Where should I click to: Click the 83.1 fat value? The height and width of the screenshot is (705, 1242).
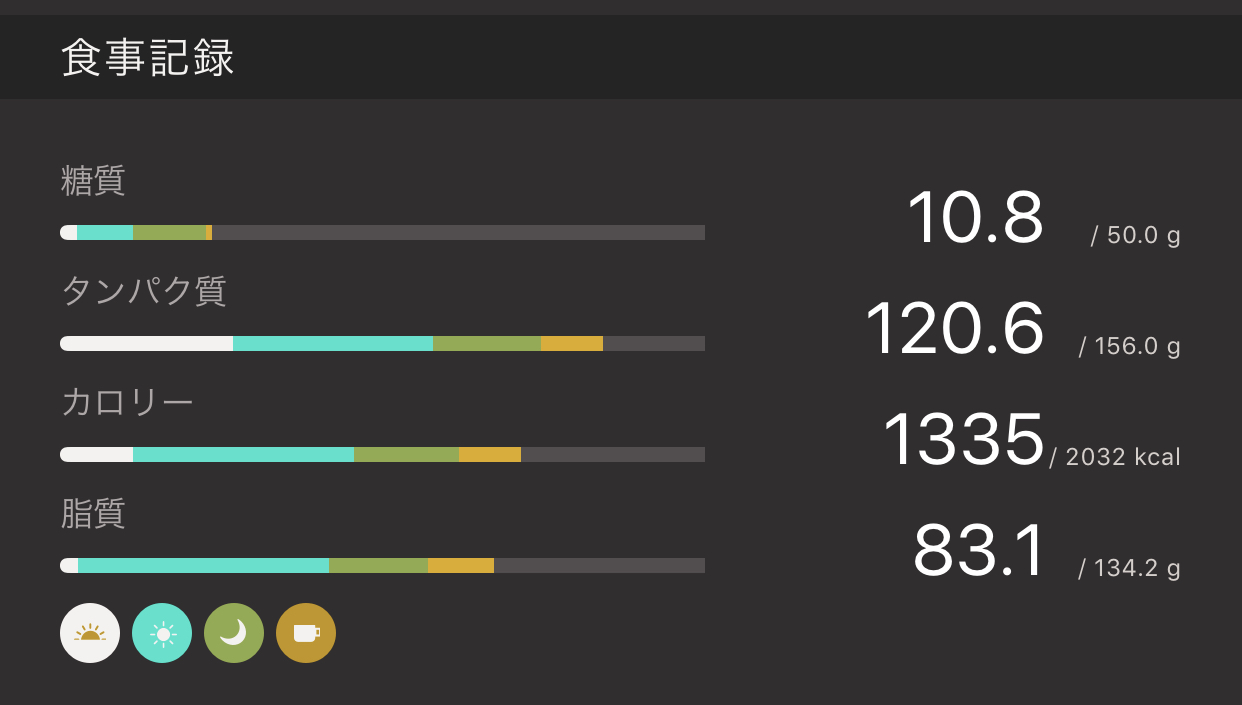979,551
